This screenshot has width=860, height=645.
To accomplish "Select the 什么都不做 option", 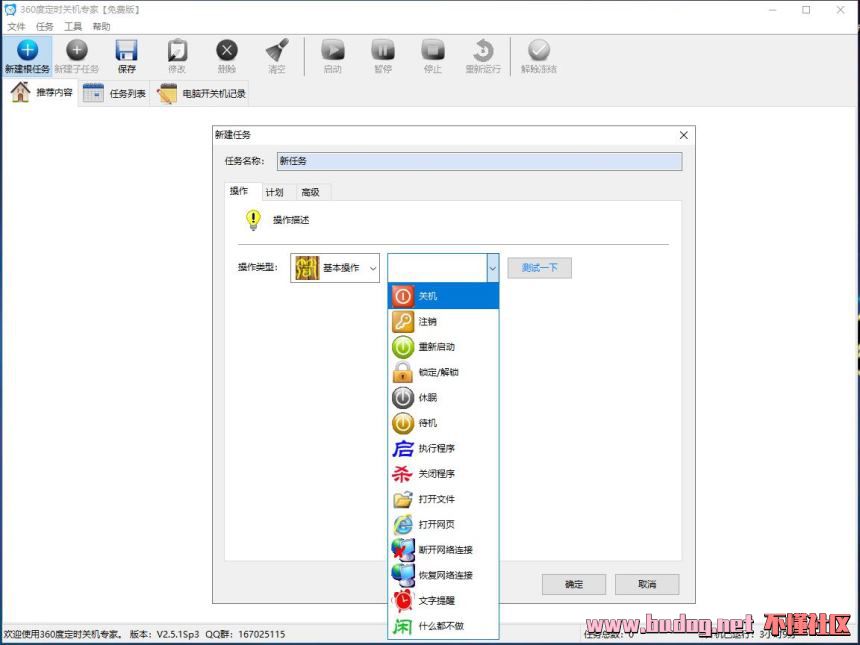I will [x=443, y=626].
